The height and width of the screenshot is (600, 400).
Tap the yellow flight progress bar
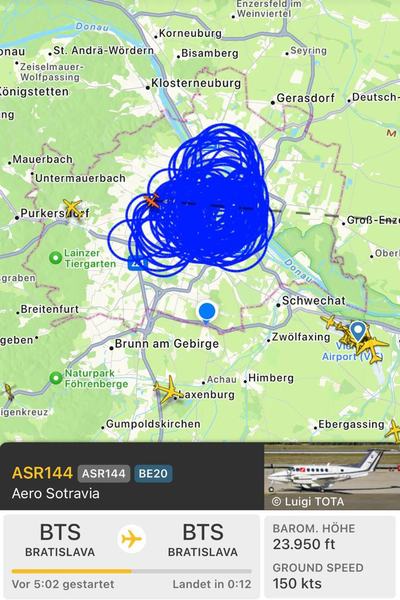pos(131,571)
